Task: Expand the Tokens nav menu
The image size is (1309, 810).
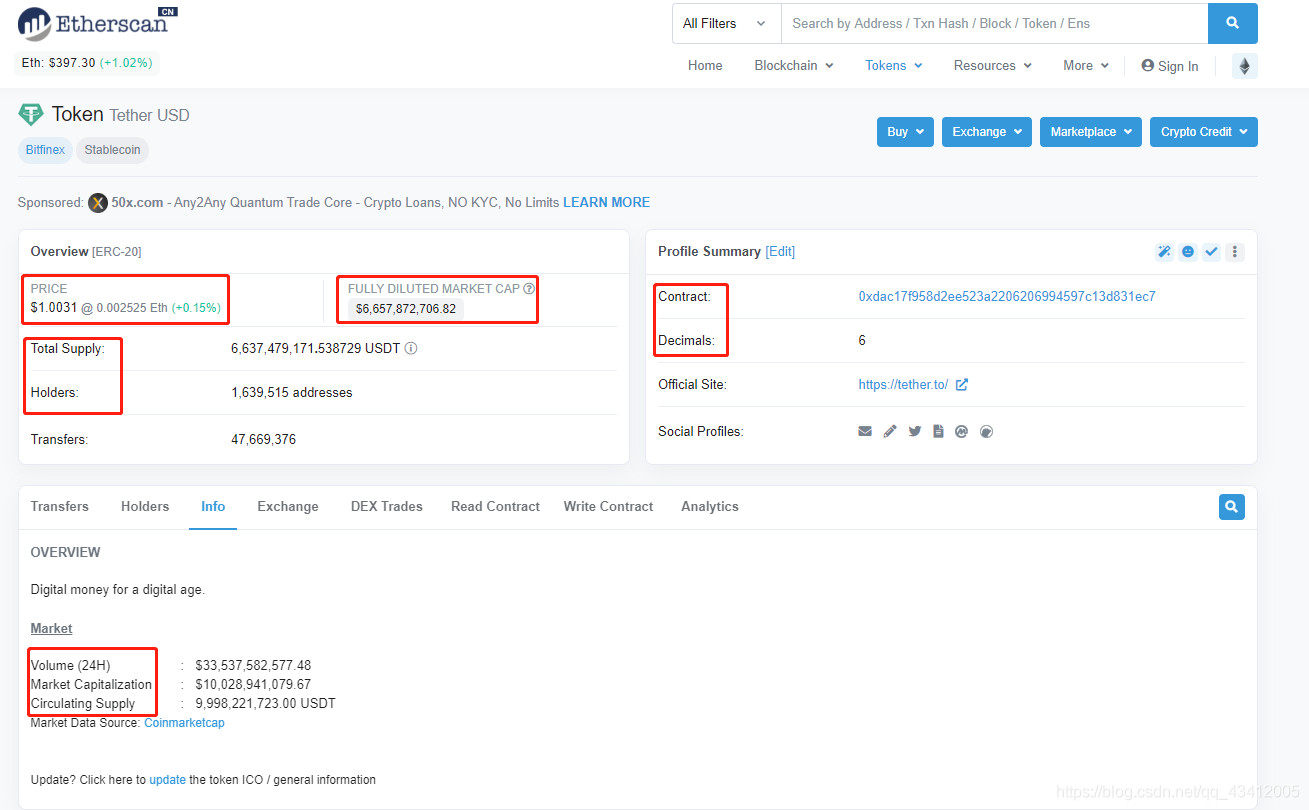Action: pyautogui.click(x=894, y=66)
